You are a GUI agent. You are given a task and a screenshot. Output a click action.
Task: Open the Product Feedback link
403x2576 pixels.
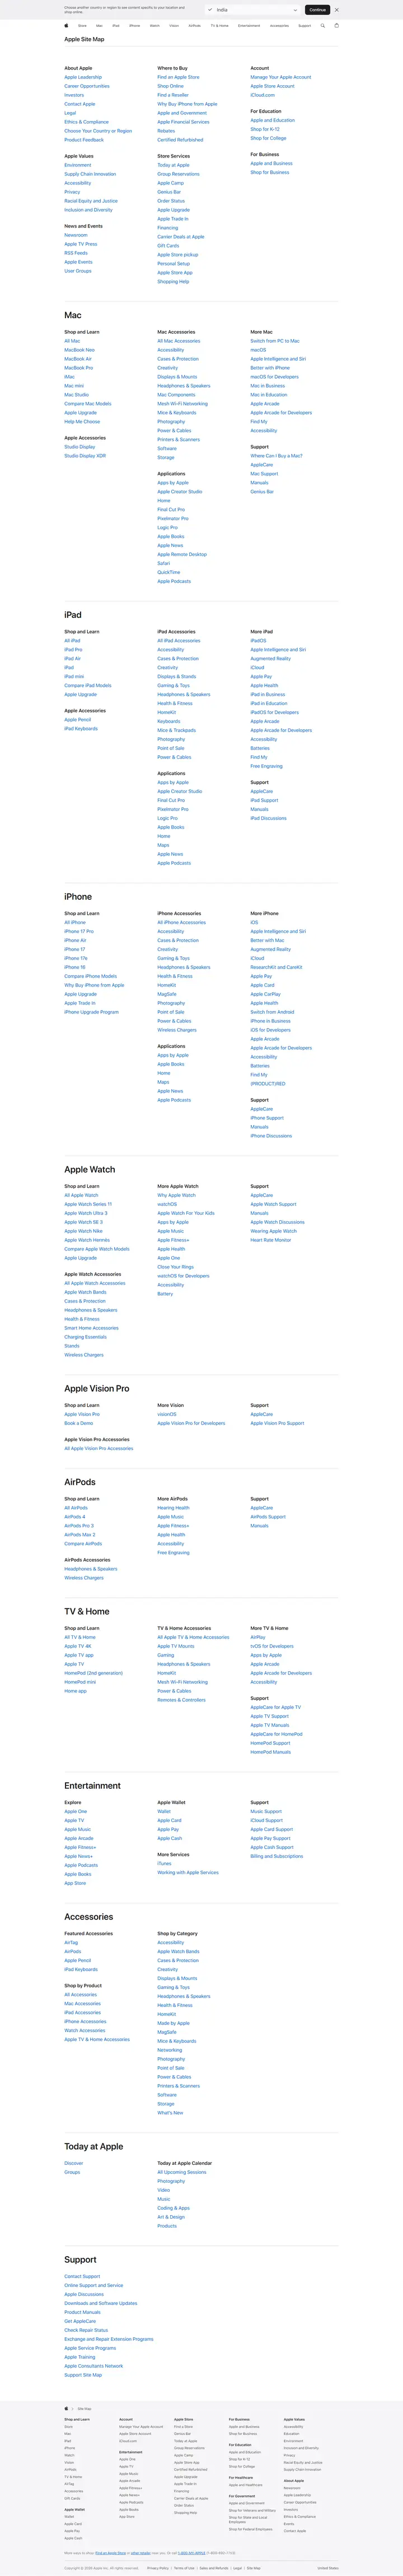[84, 140]
